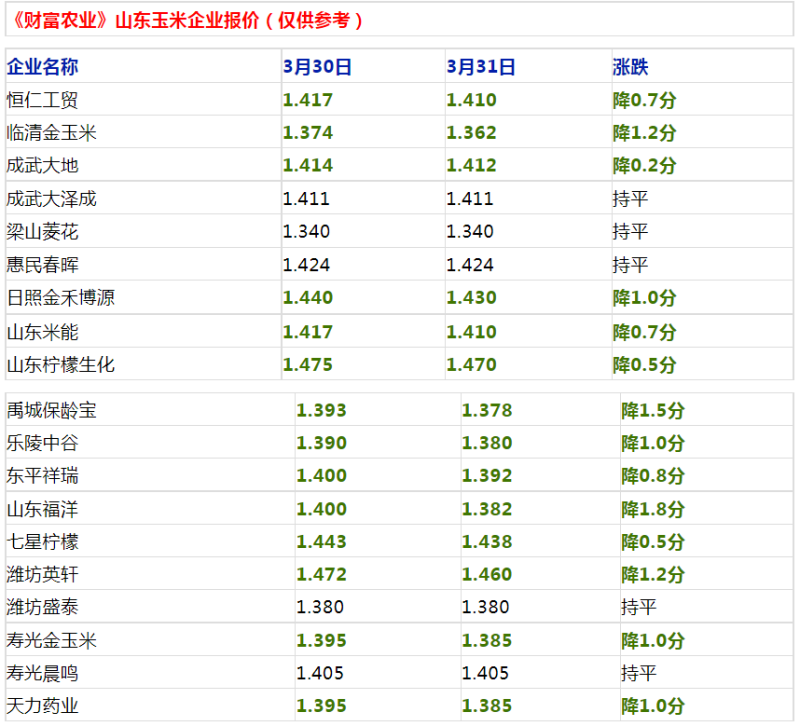Click 东平祥瑞 March 31 price 1.392
The width and height of the screenshot is (800, 726).
coord(487,475)
